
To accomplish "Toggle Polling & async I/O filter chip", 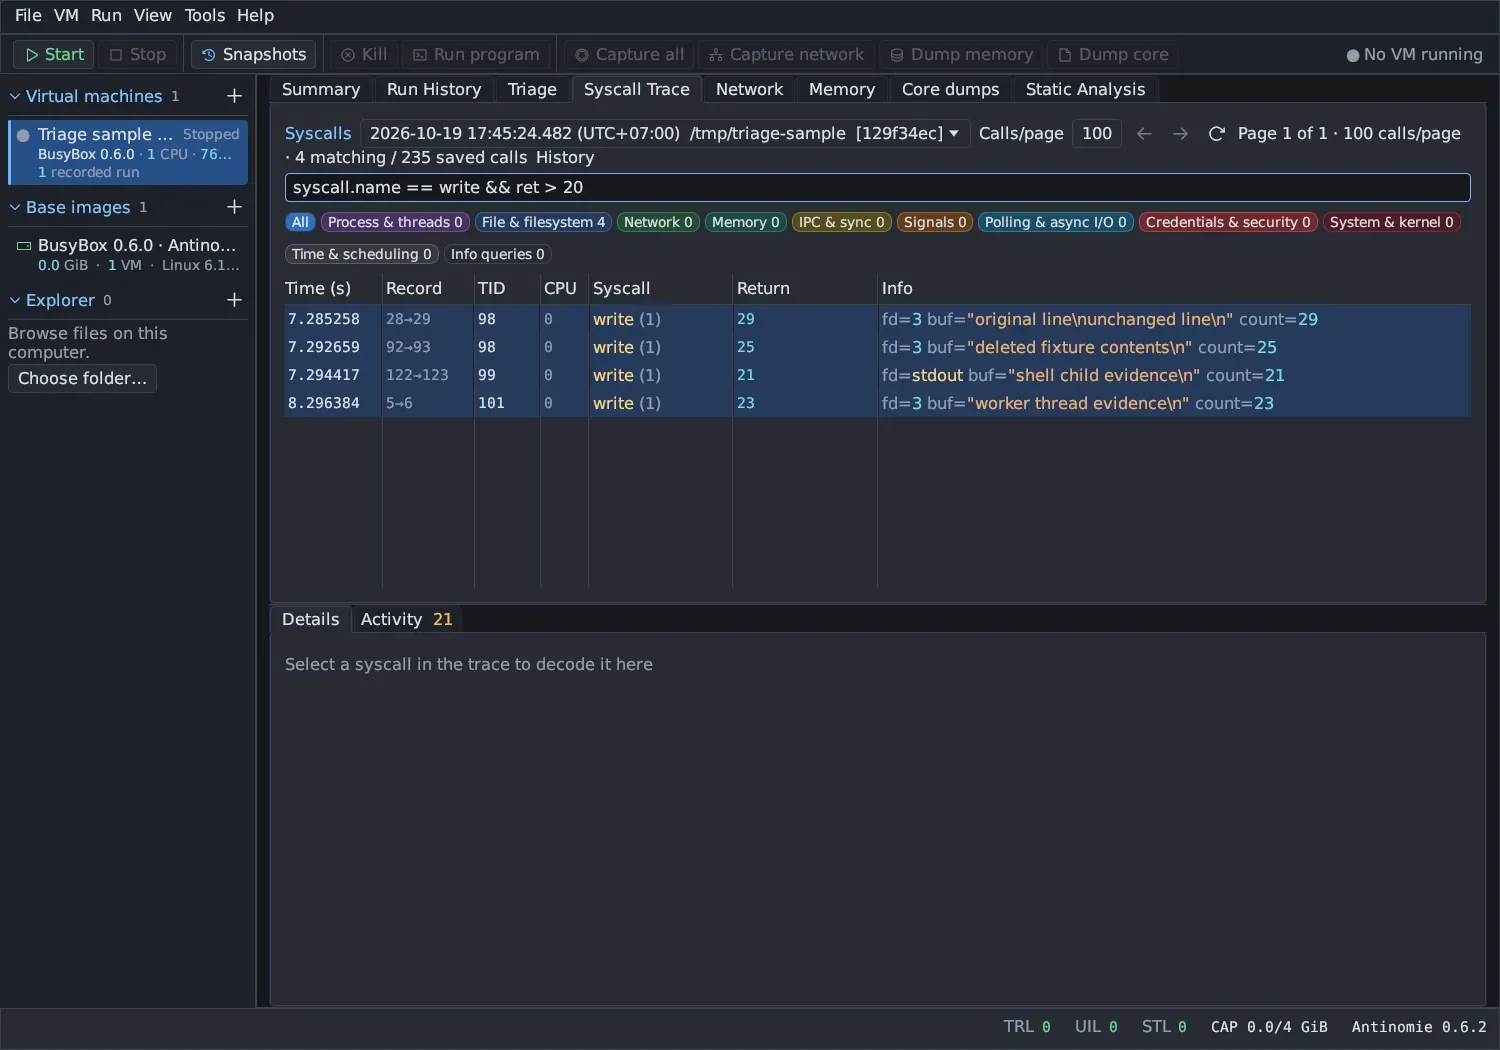I will pyautogui.click(x=1056, y=222).
